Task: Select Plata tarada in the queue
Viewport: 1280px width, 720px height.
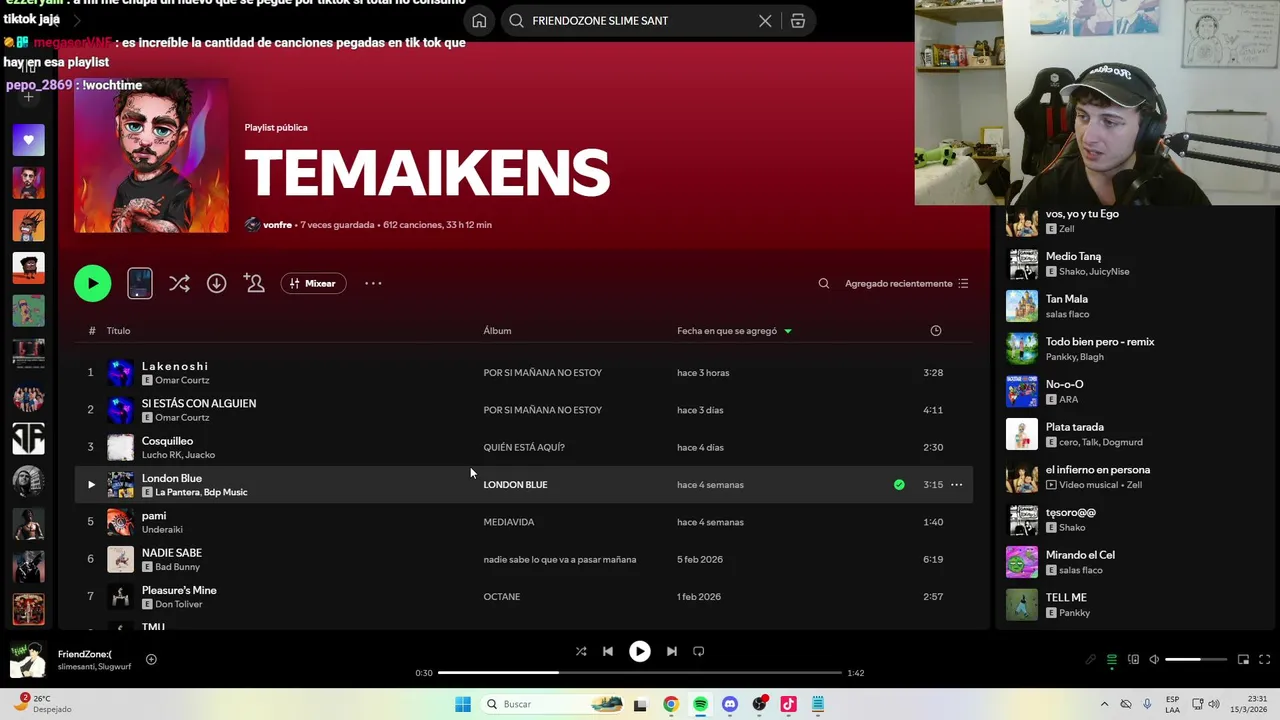Action: pos(1135,434)
